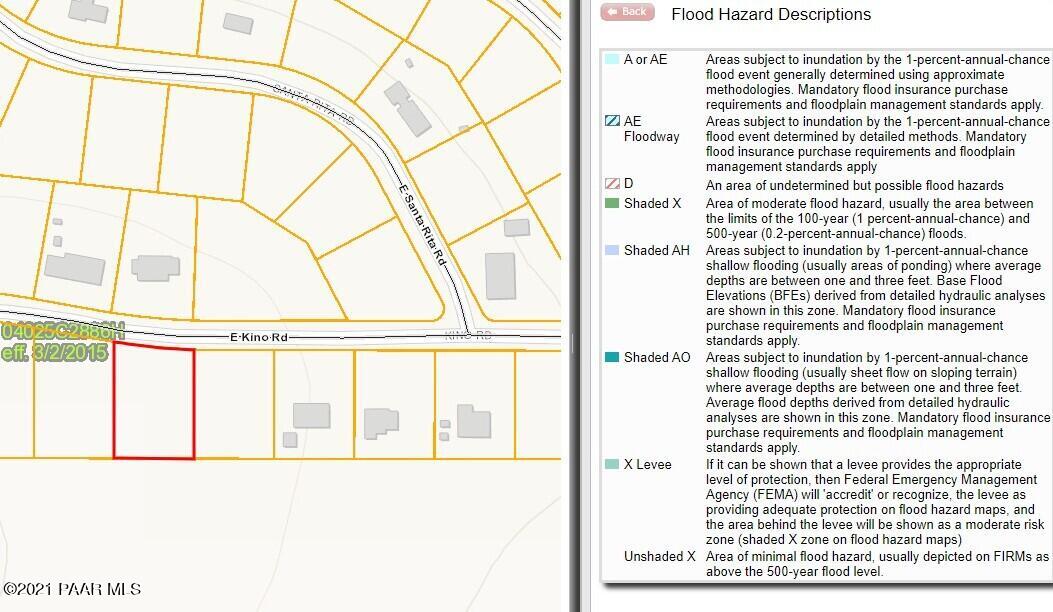Screen dimensions: 1053x612
Task: Click the Shaded X green swatch
Action: coord(612,203)
